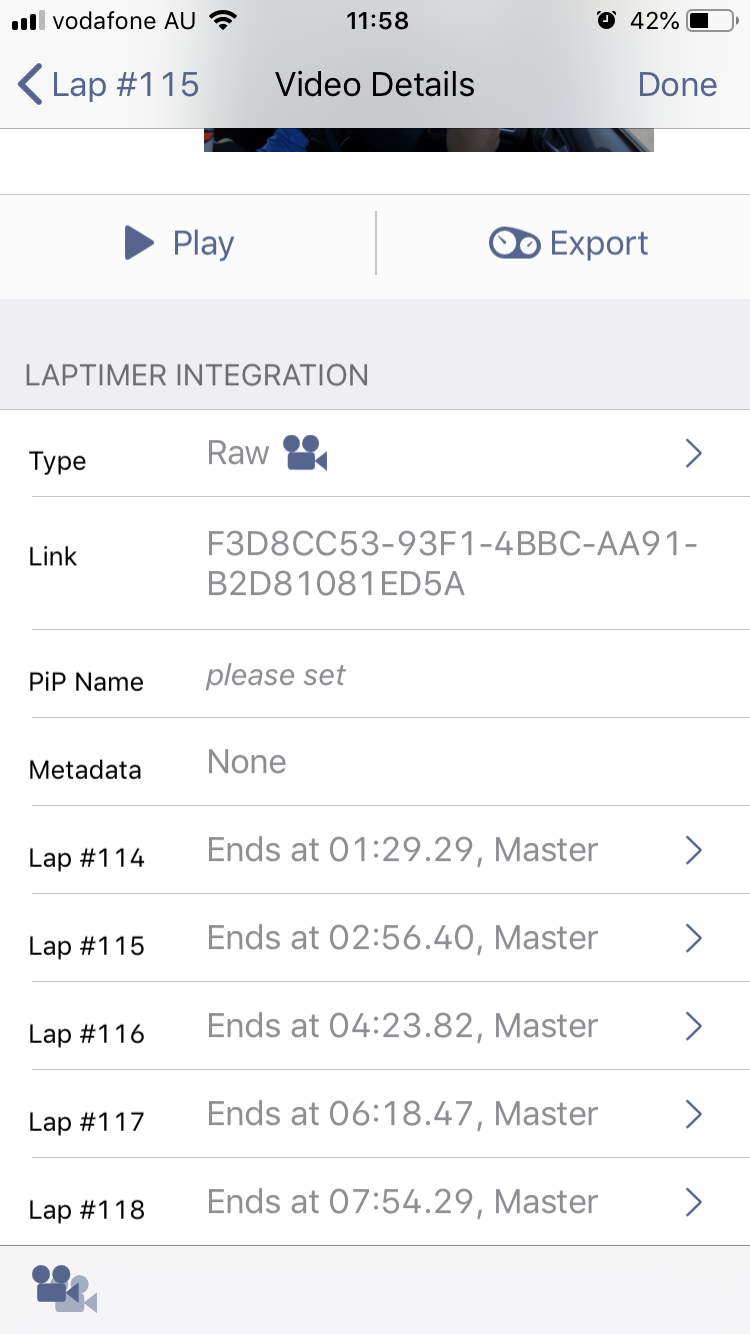
Task: Tap the camera icon beside Raw
Action: (x=306, y=453)
